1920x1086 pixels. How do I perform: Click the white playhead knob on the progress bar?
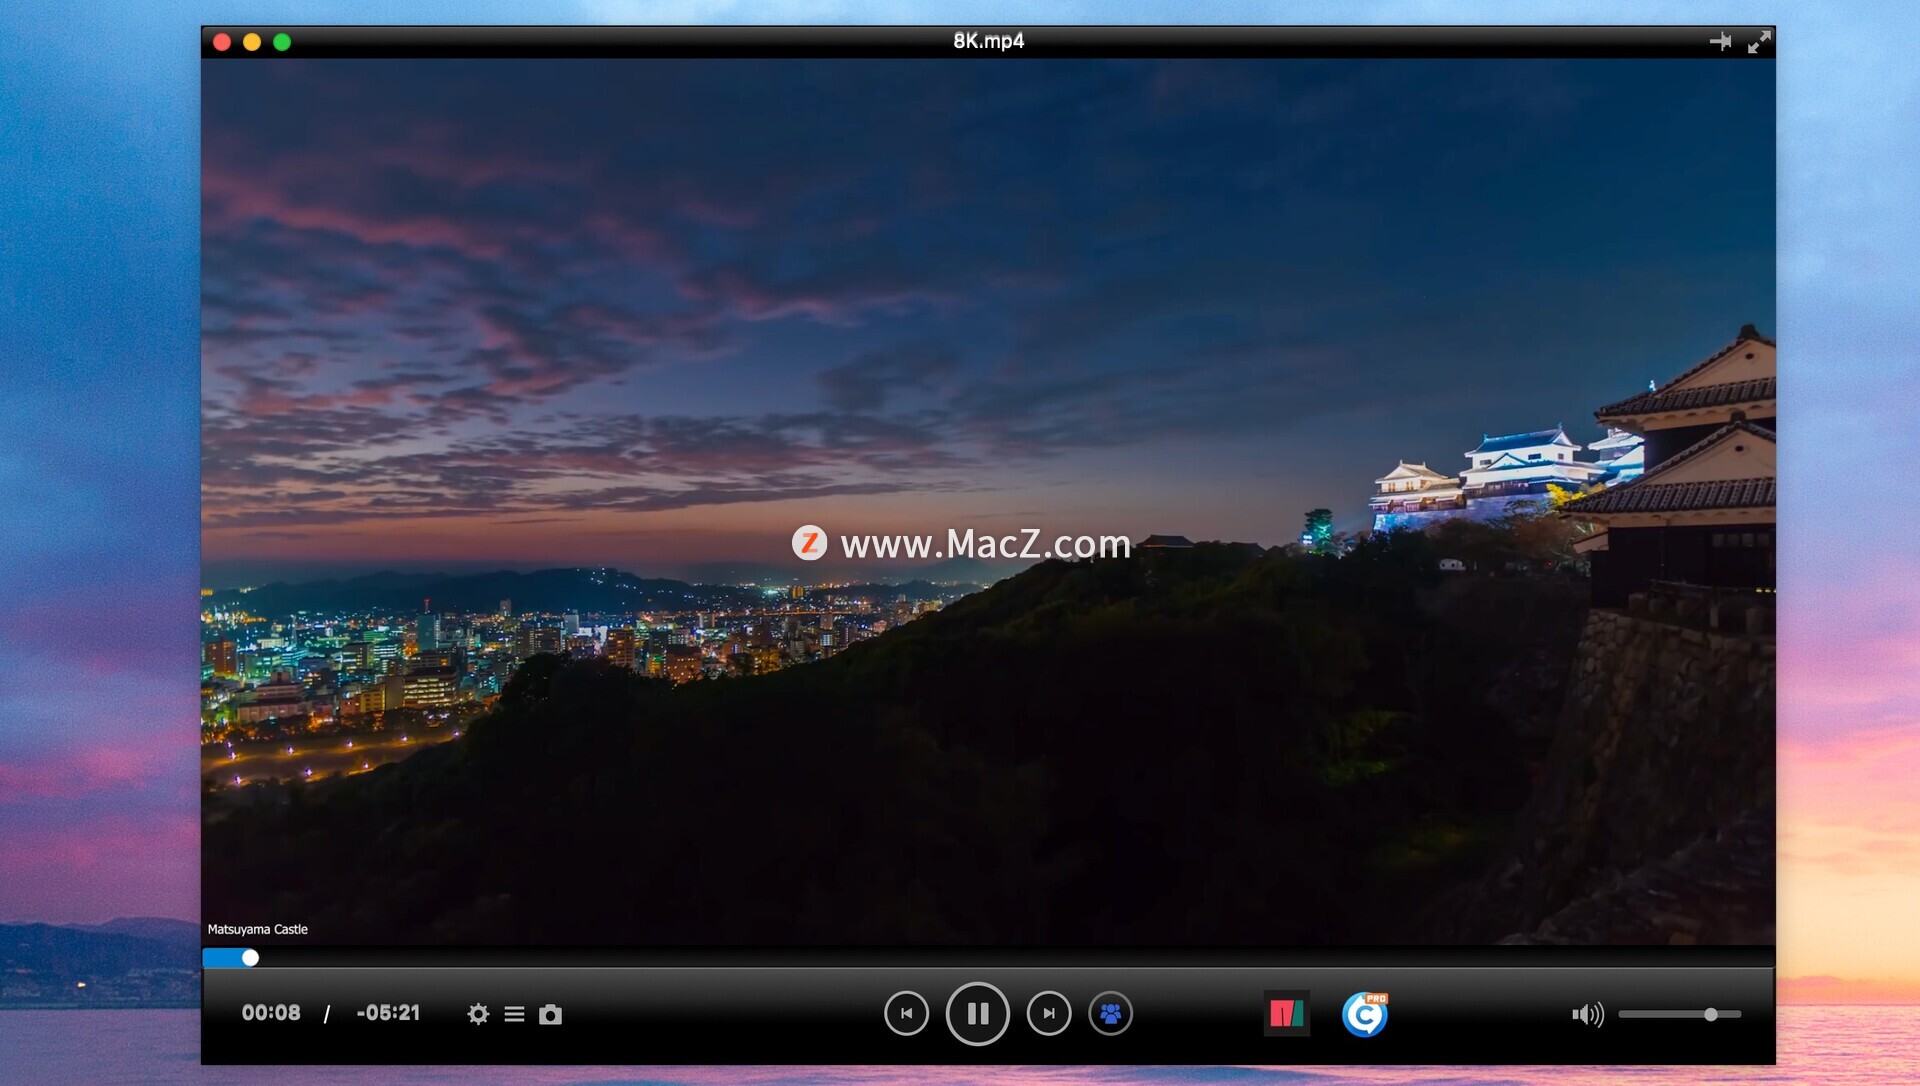250,958
